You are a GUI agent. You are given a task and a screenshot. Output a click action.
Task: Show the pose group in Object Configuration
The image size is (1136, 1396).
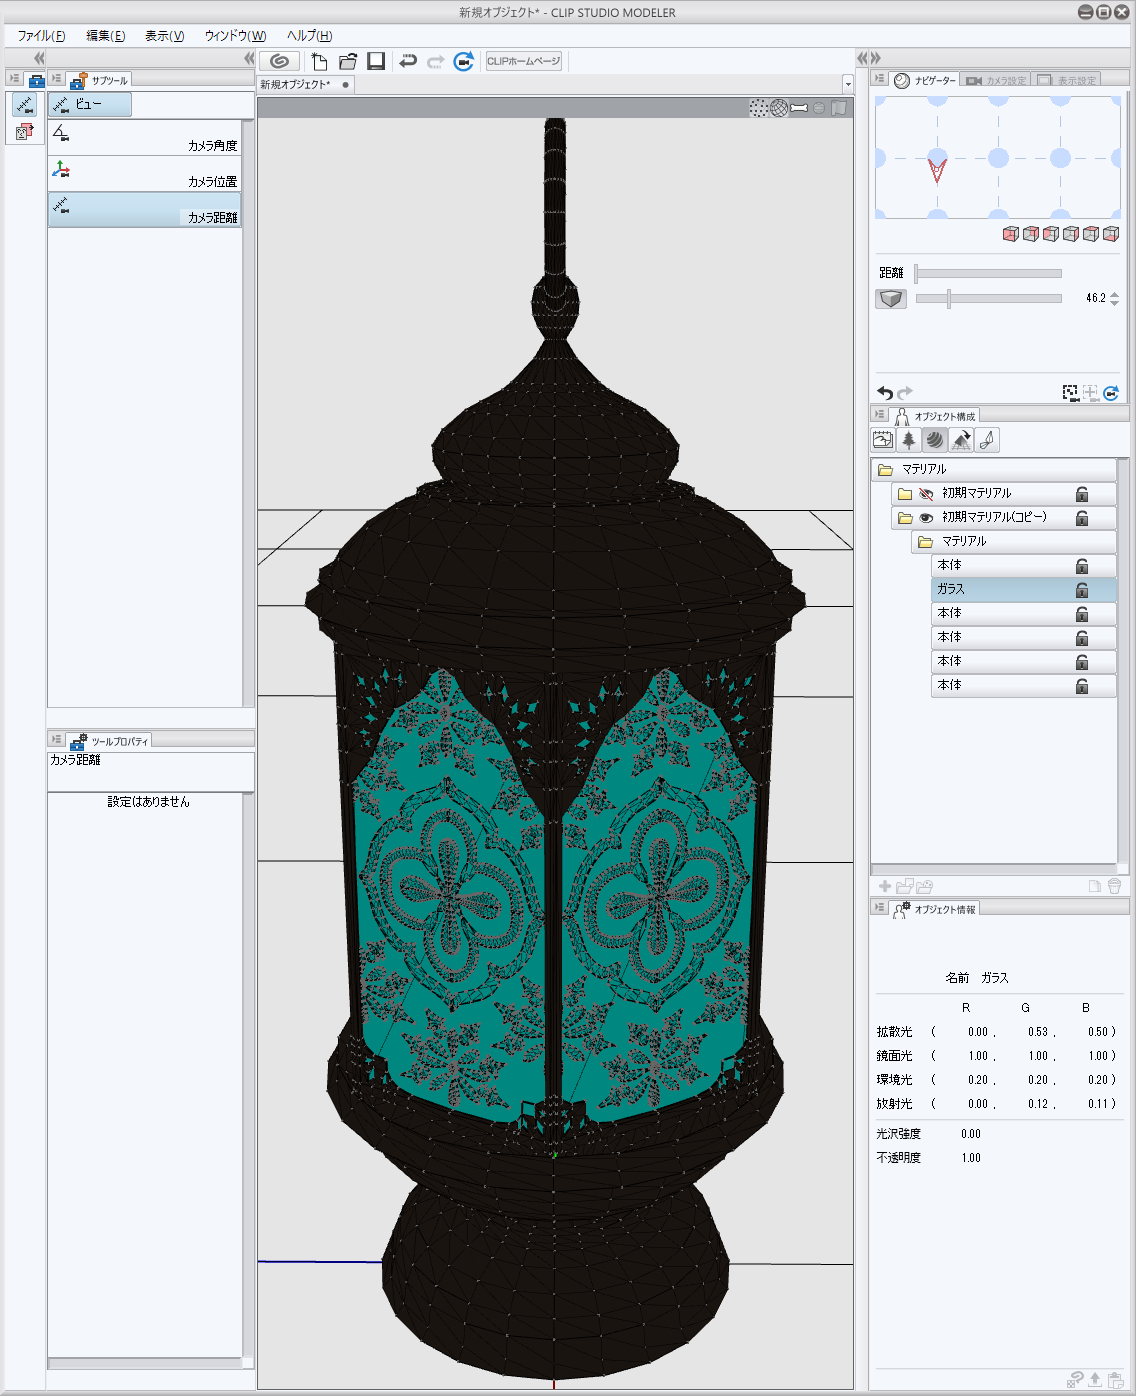click(x=987, y=440)
